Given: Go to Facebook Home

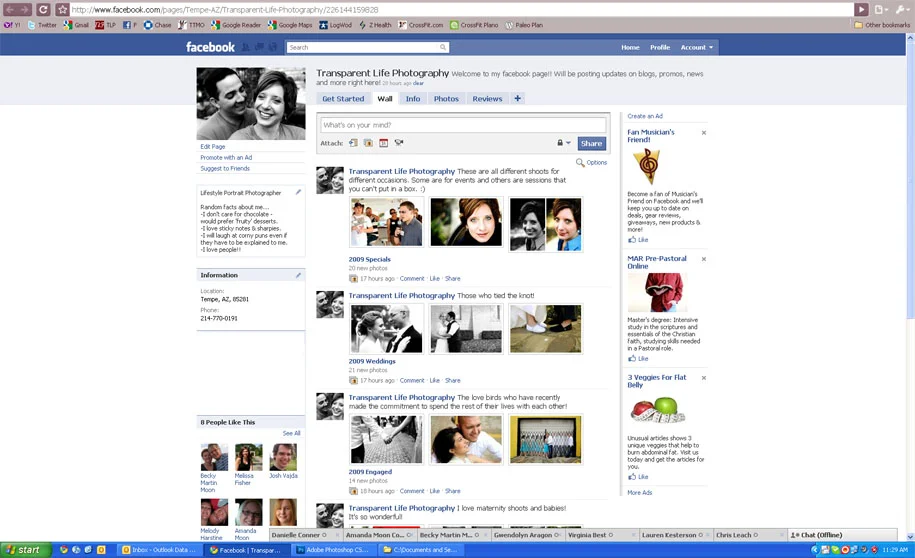Looking at the screenshot, I should coord(630,47).
